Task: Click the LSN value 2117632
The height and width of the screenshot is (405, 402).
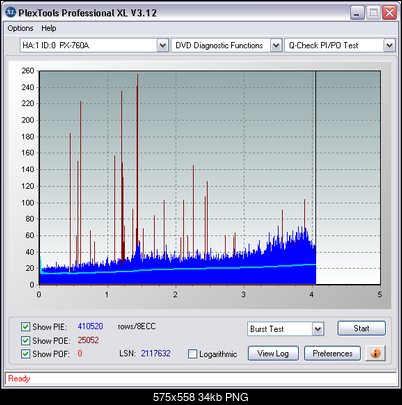Action: tap(155, 353)
